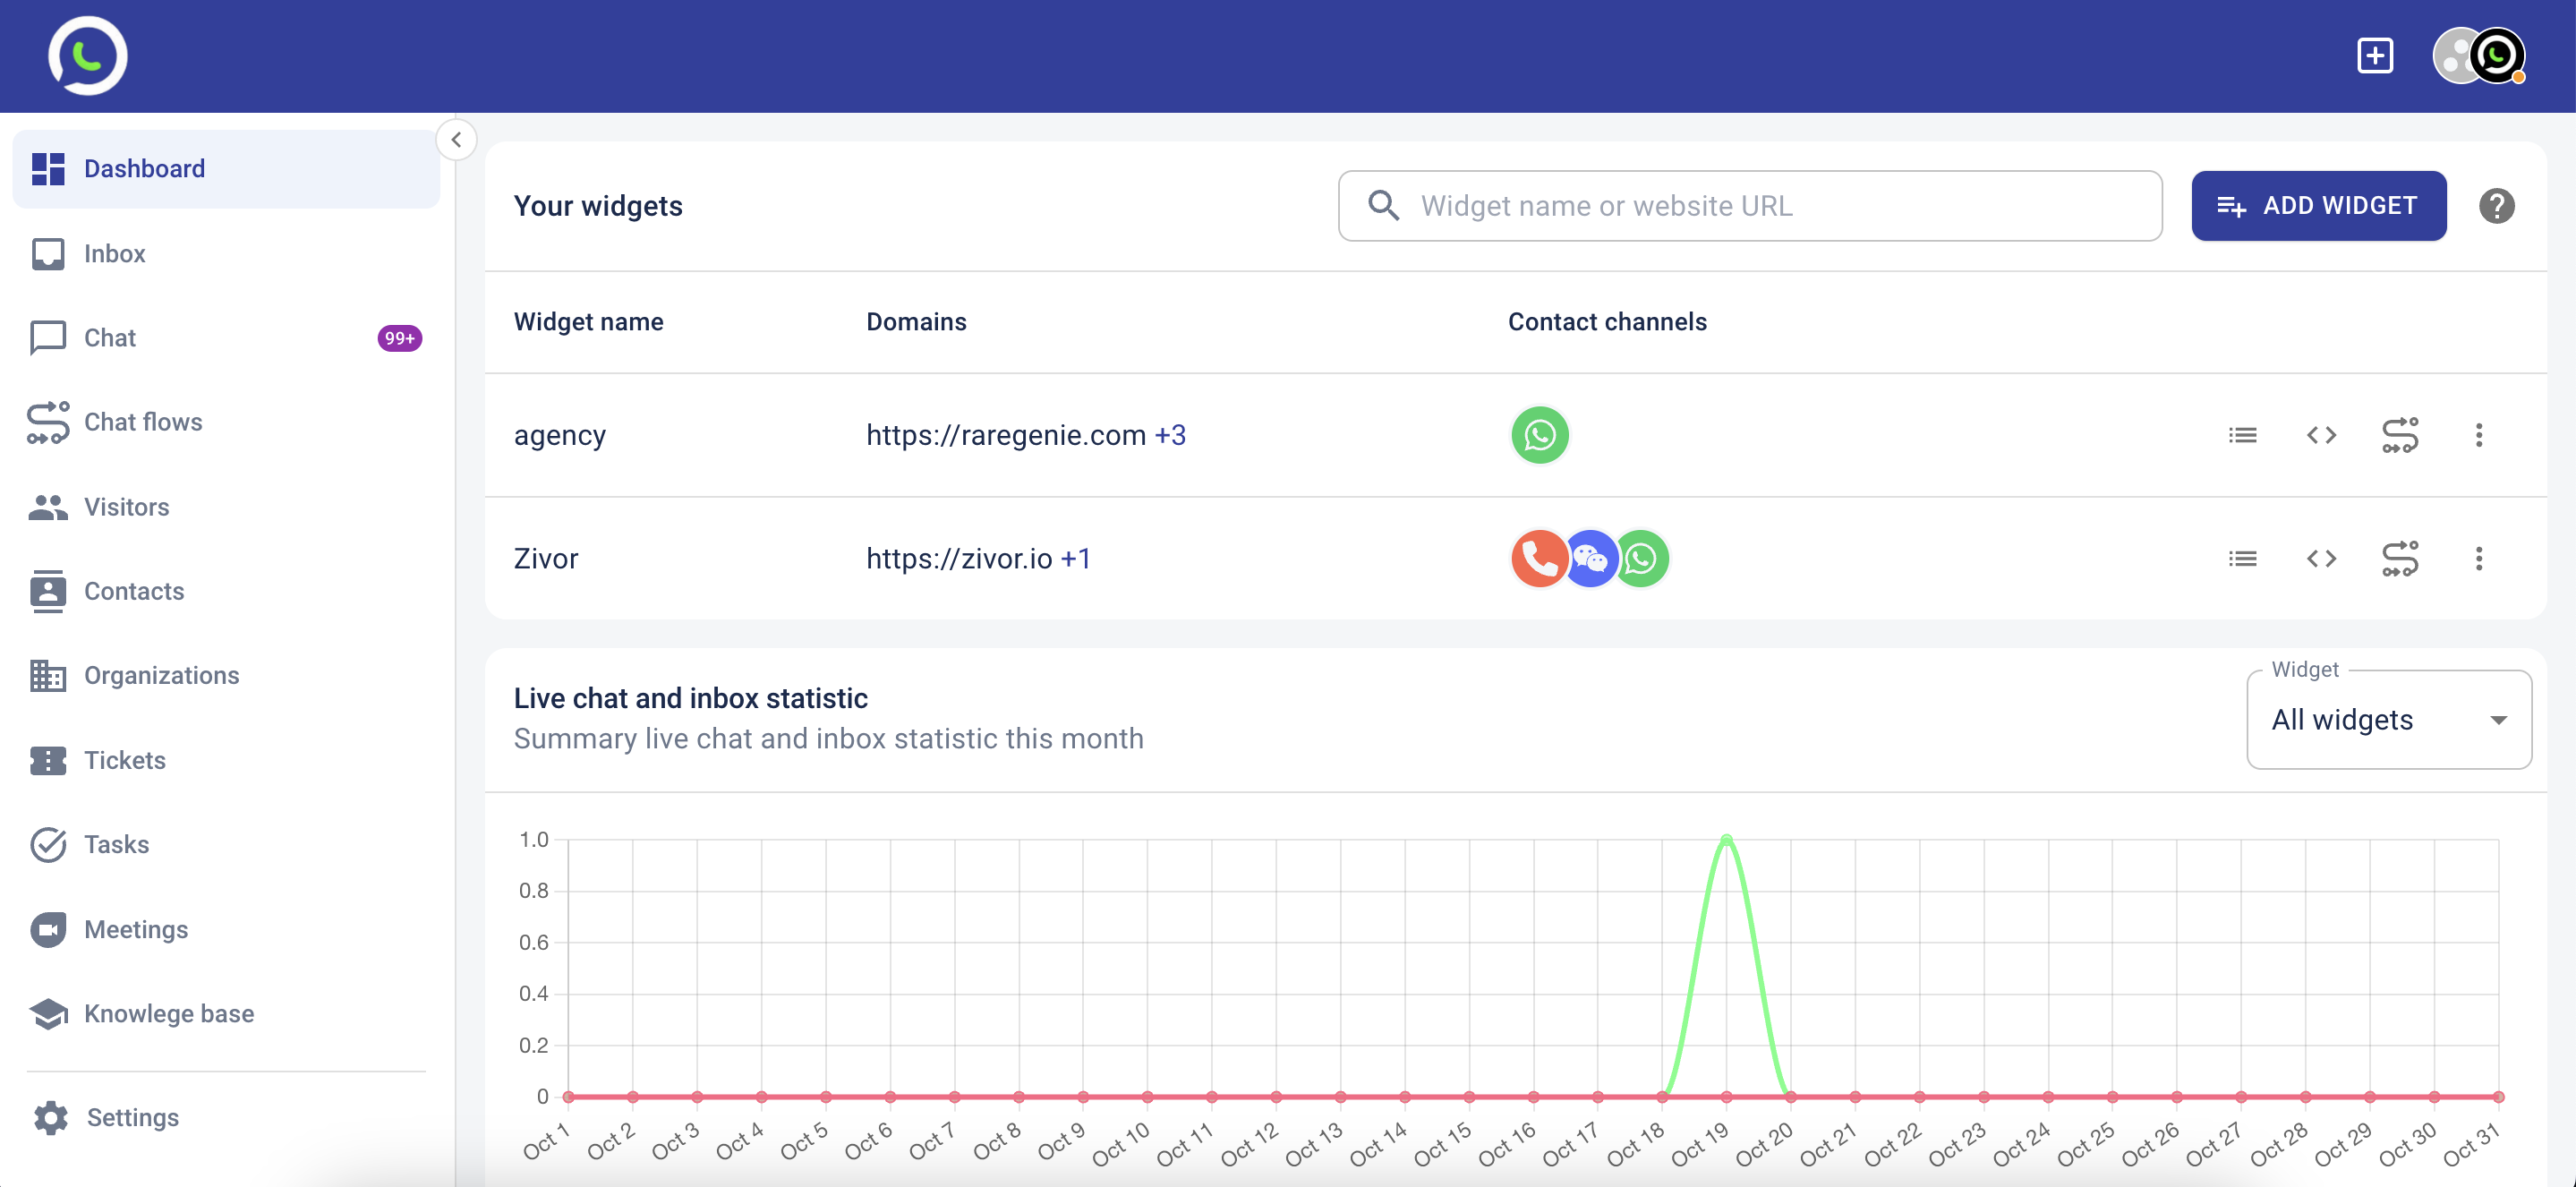Click the orange phone channel icon for Zivor
Screen dimensions: 2576x1187
tap(1537, 558)
